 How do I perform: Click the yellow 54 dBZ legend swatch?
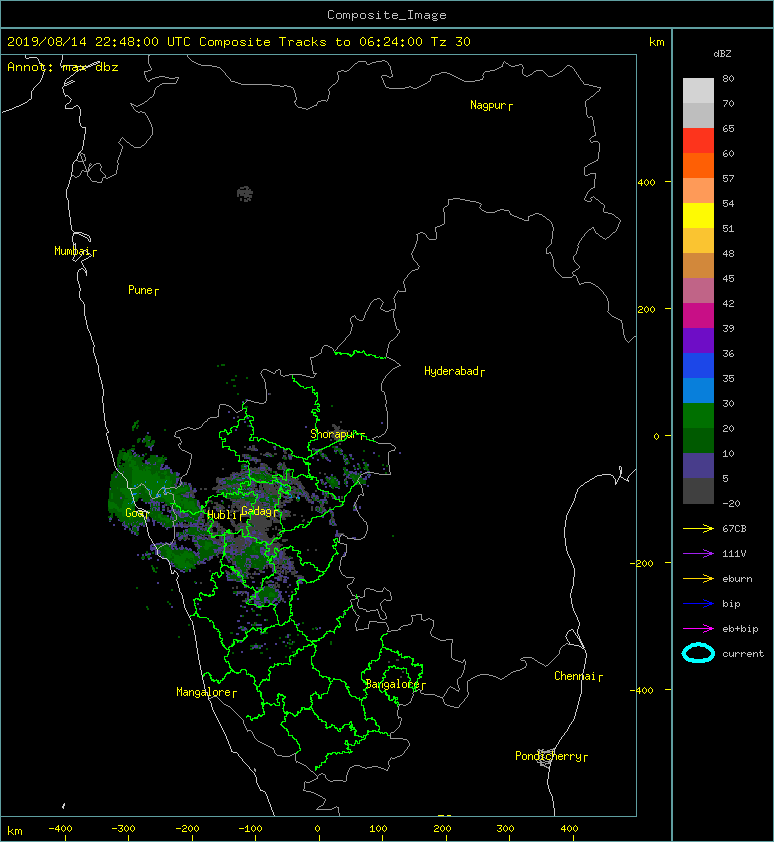pos(698,215)
